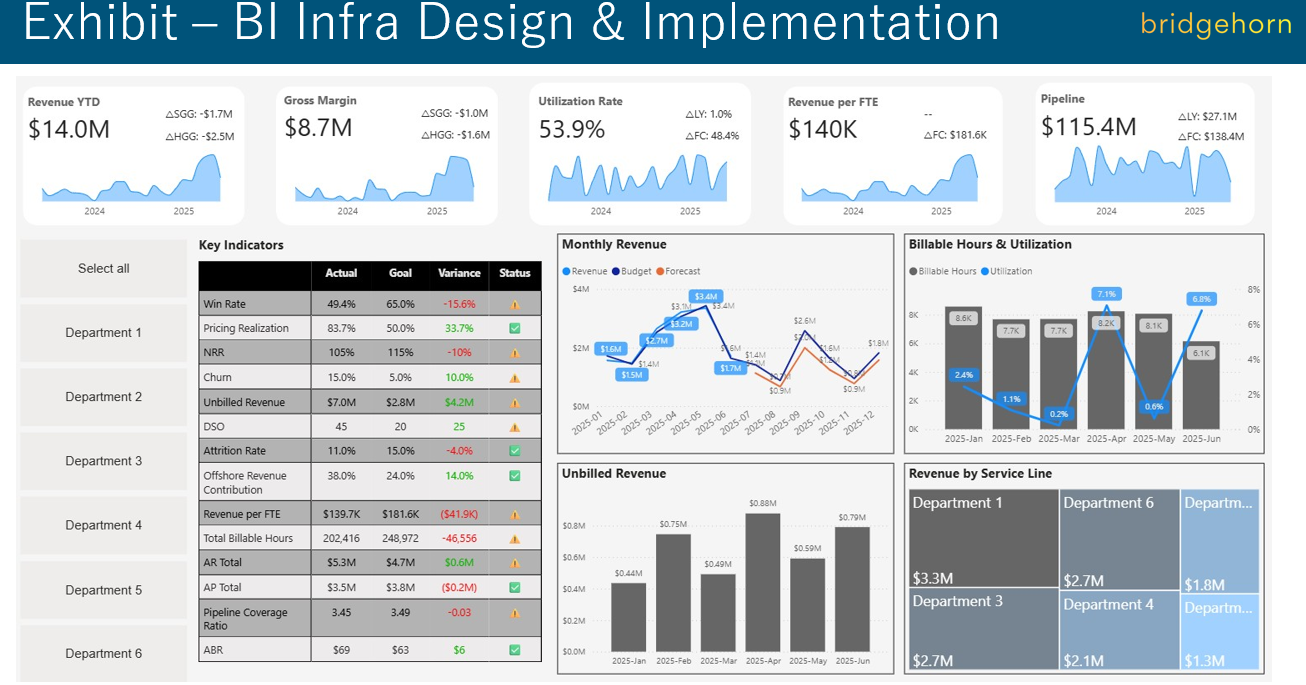Click the Pricing Realization green check icon
This screenshot has height=685, width=1306.
(515, 328)
